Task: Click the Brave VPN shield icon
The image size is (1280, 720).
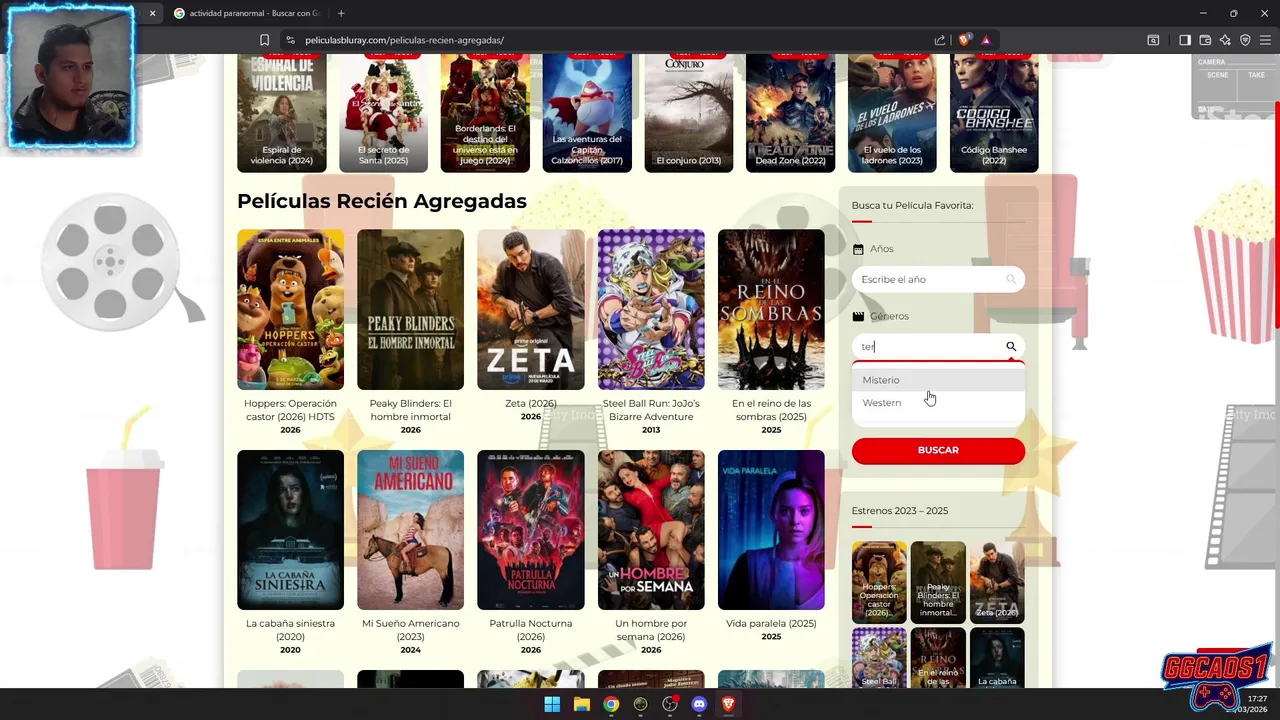Action: point(1245,40)
